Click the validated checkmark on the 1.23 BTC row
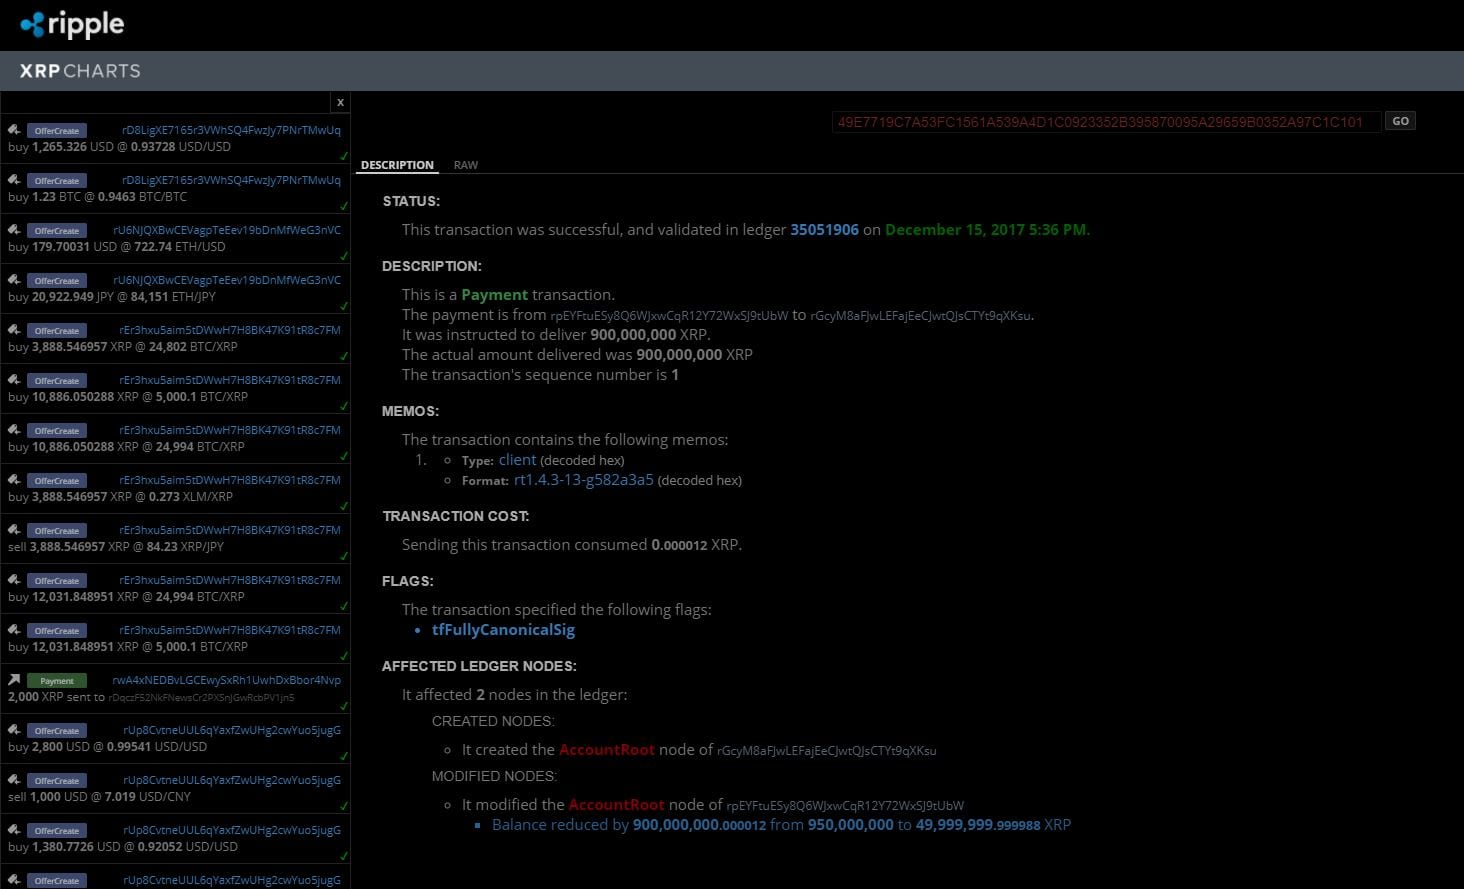1464x889 pixels. click(344, 207)
